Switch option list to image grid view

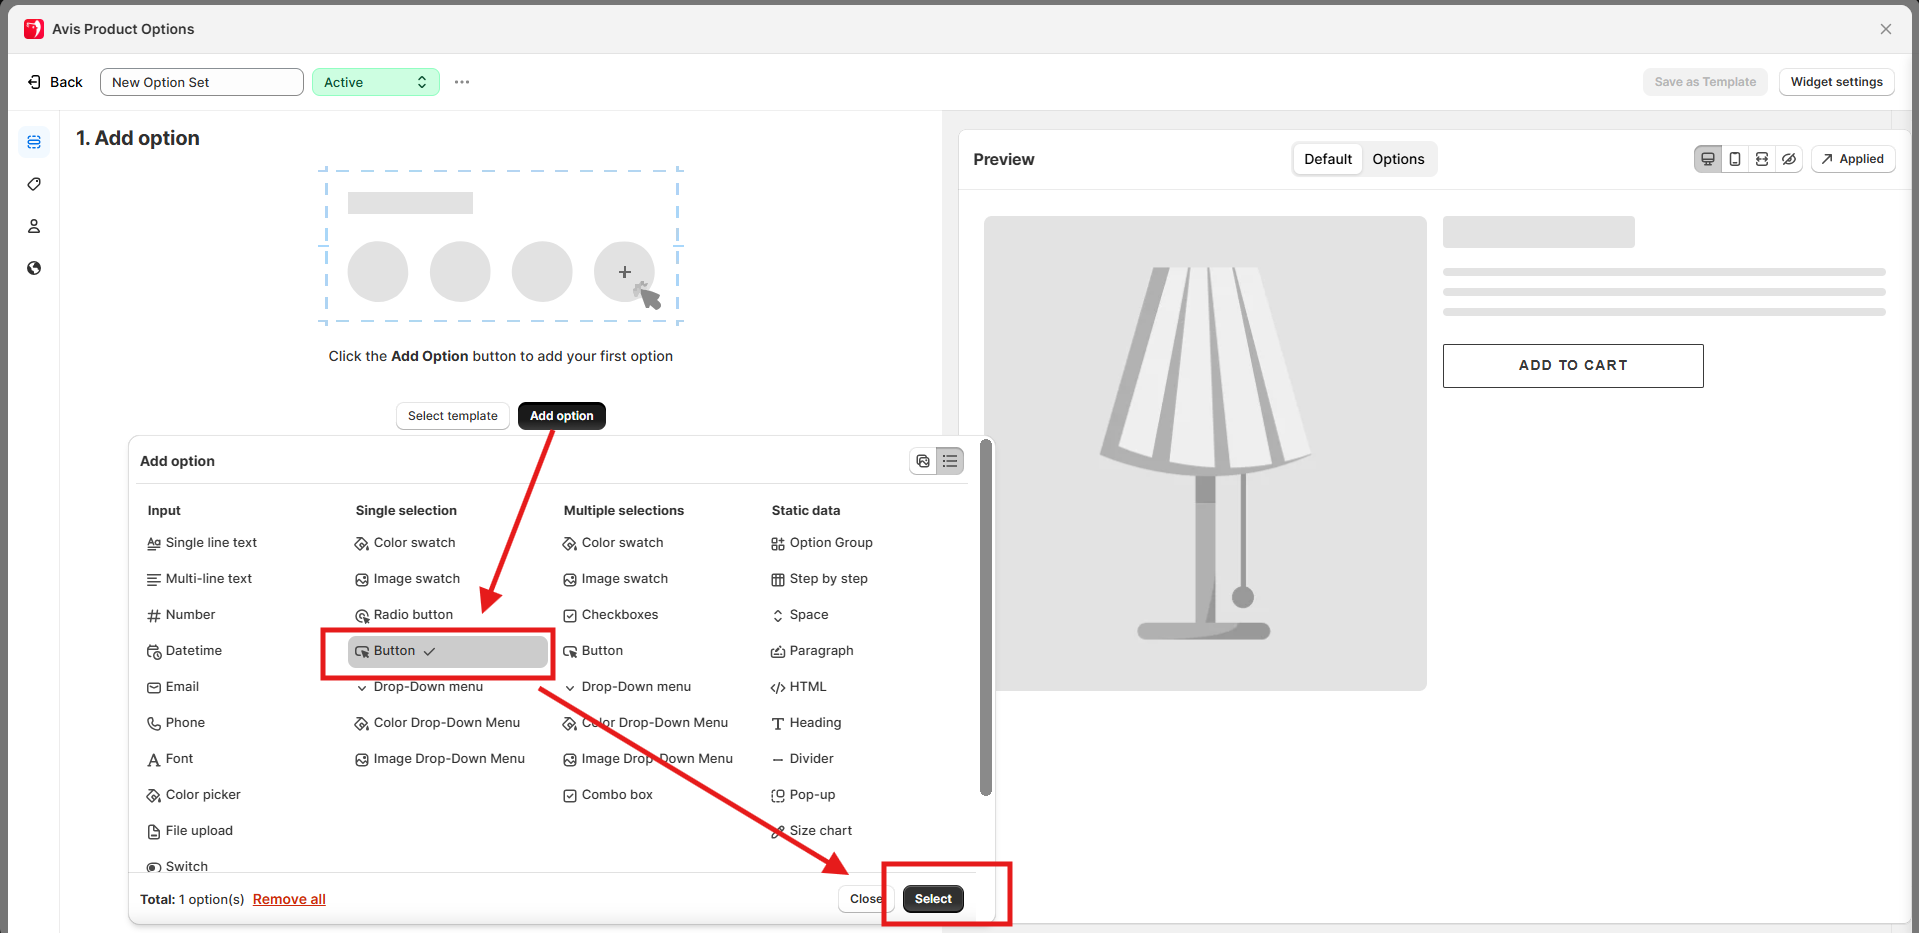click(x=923, y=461)
